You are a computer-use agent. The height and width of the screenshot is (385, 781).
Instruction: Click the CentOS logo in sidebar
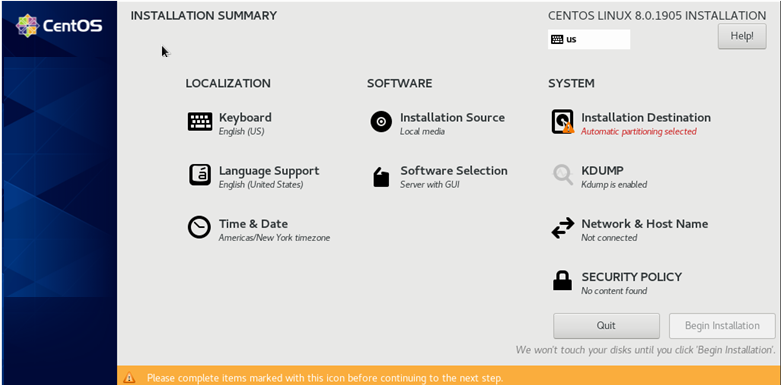tap(59, 26)
